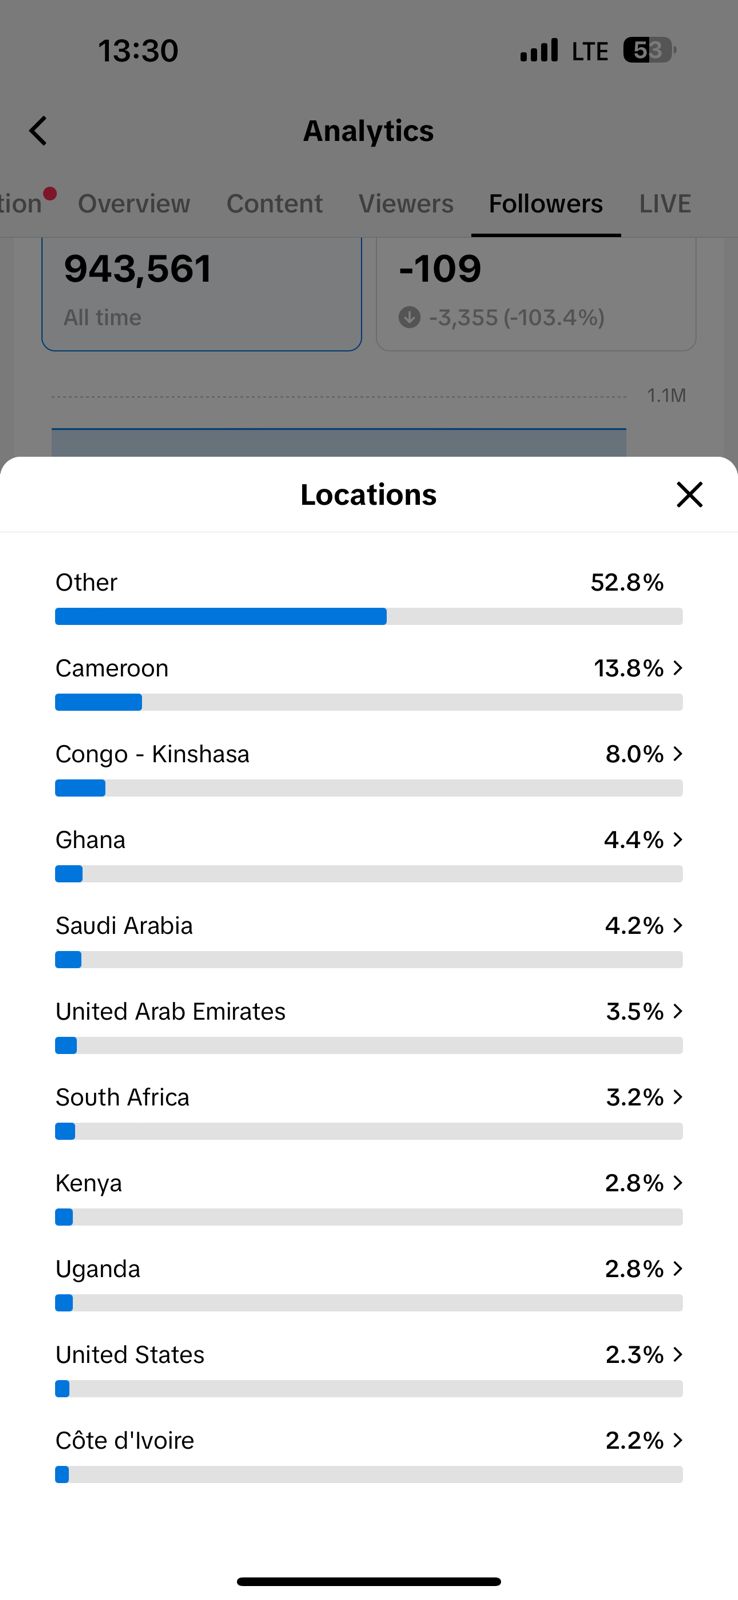Viewport: 738px width, 1600px height.
Task: Open Saudi Arabia chevron arrow
Action: point(678,926)
